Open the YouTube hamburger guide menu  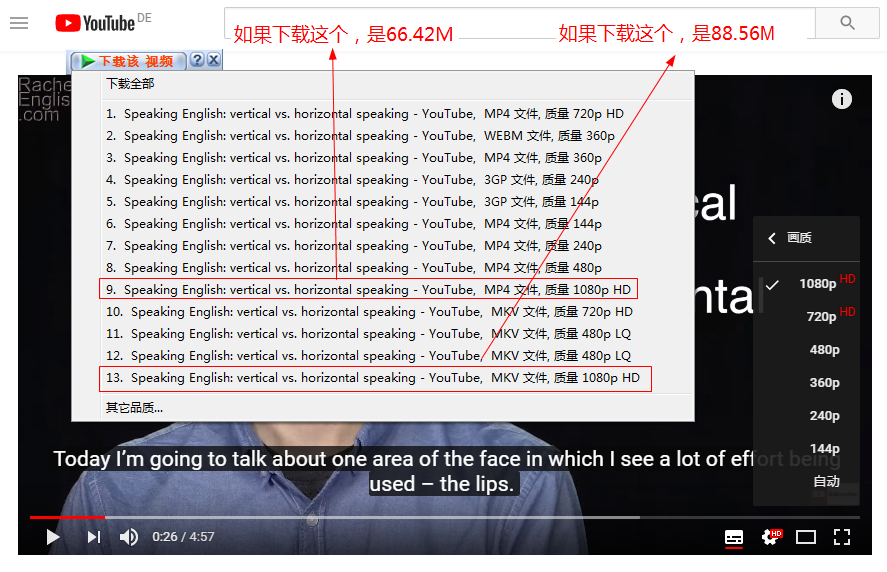19,23
